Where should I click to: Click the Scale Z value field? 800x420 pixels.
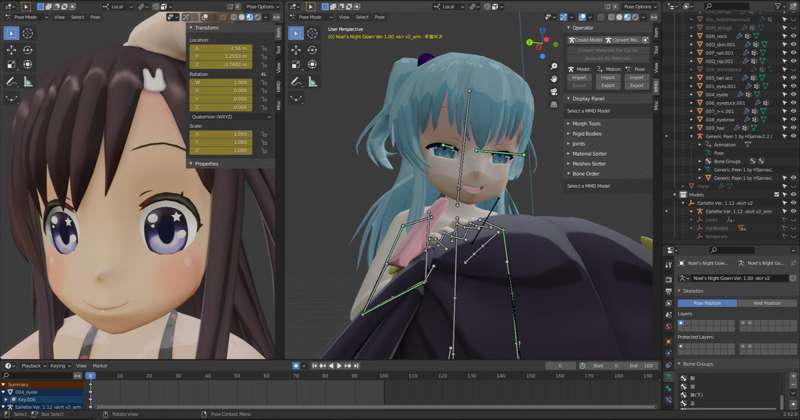point(220,151)
